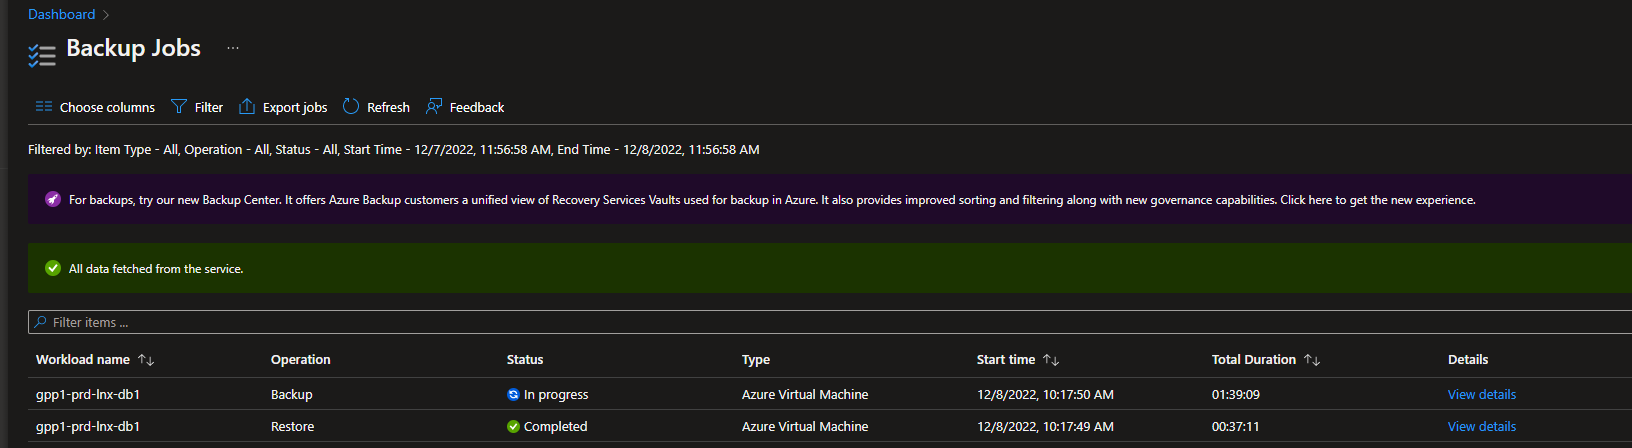
Task: Click the Workload name column header
Action: coord(83,360)
